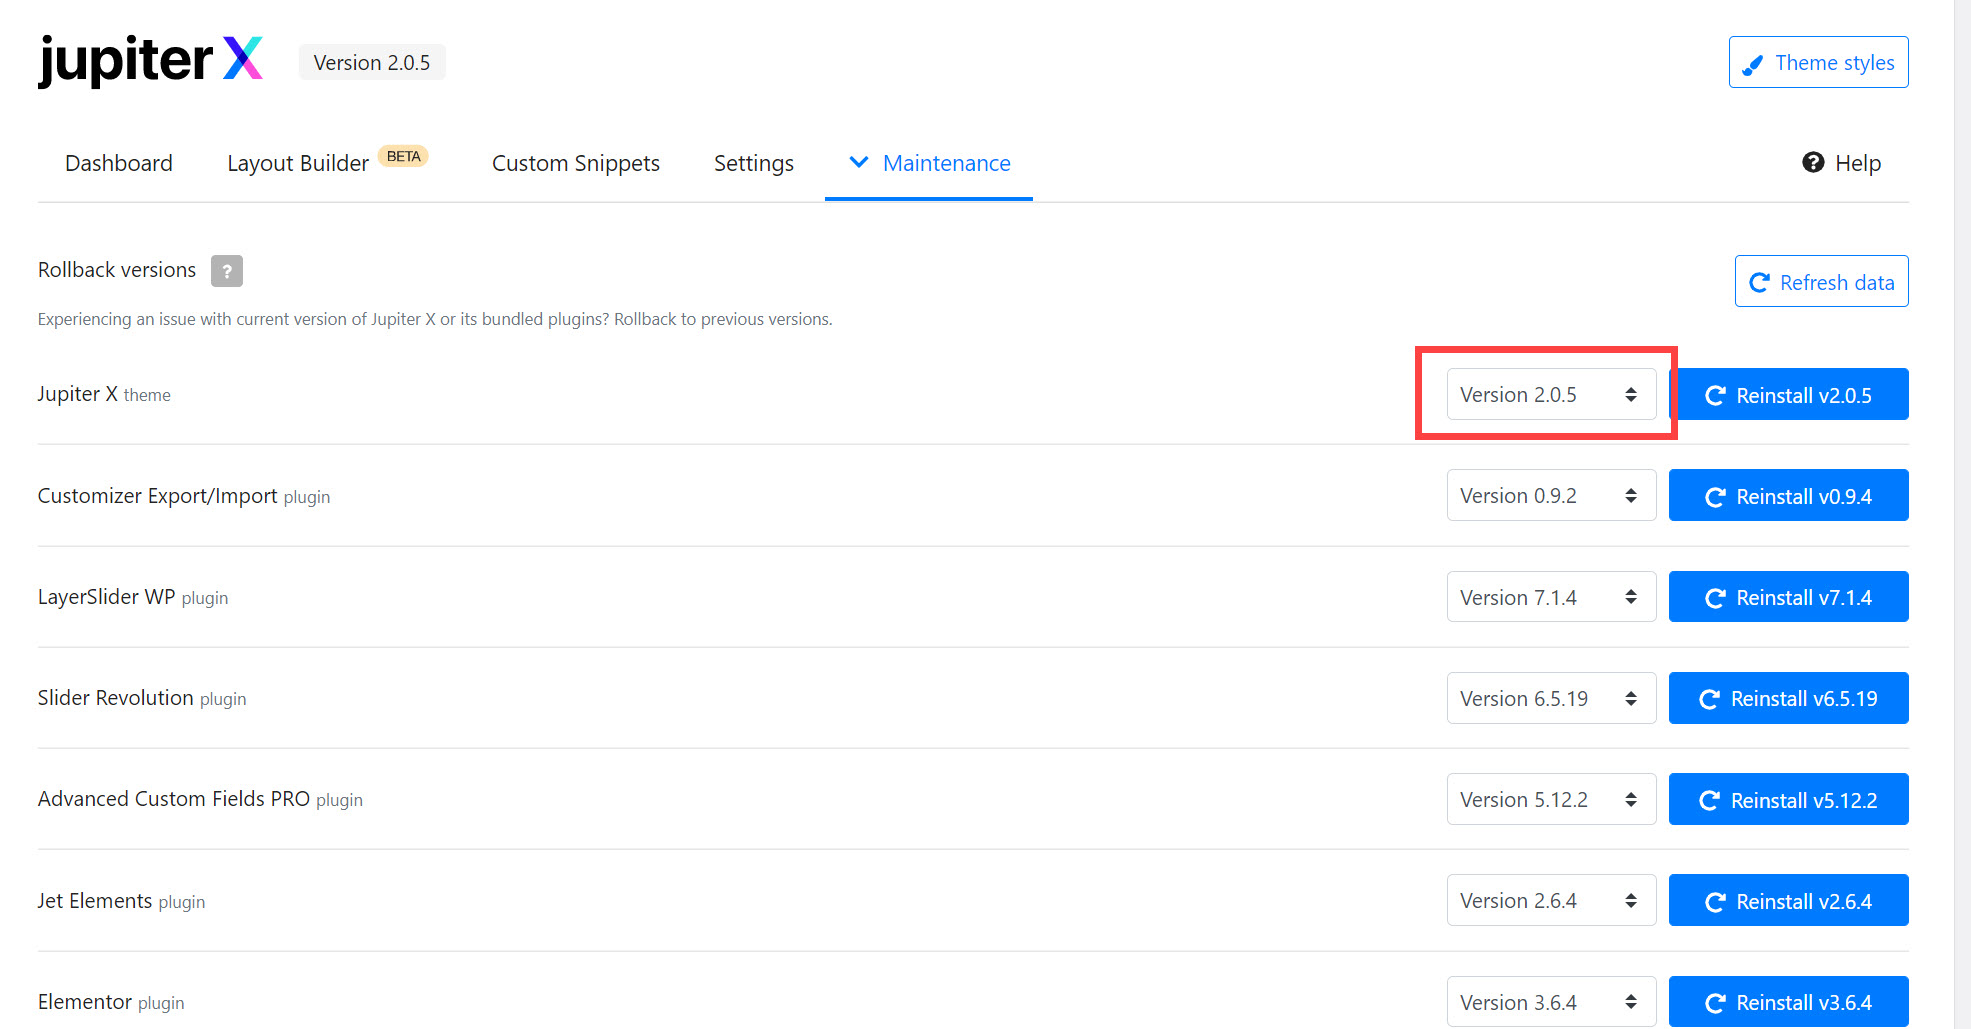Click the Help circle question icon
The height and width of the screenshot is (1029, 1971).
(1813, 162)
